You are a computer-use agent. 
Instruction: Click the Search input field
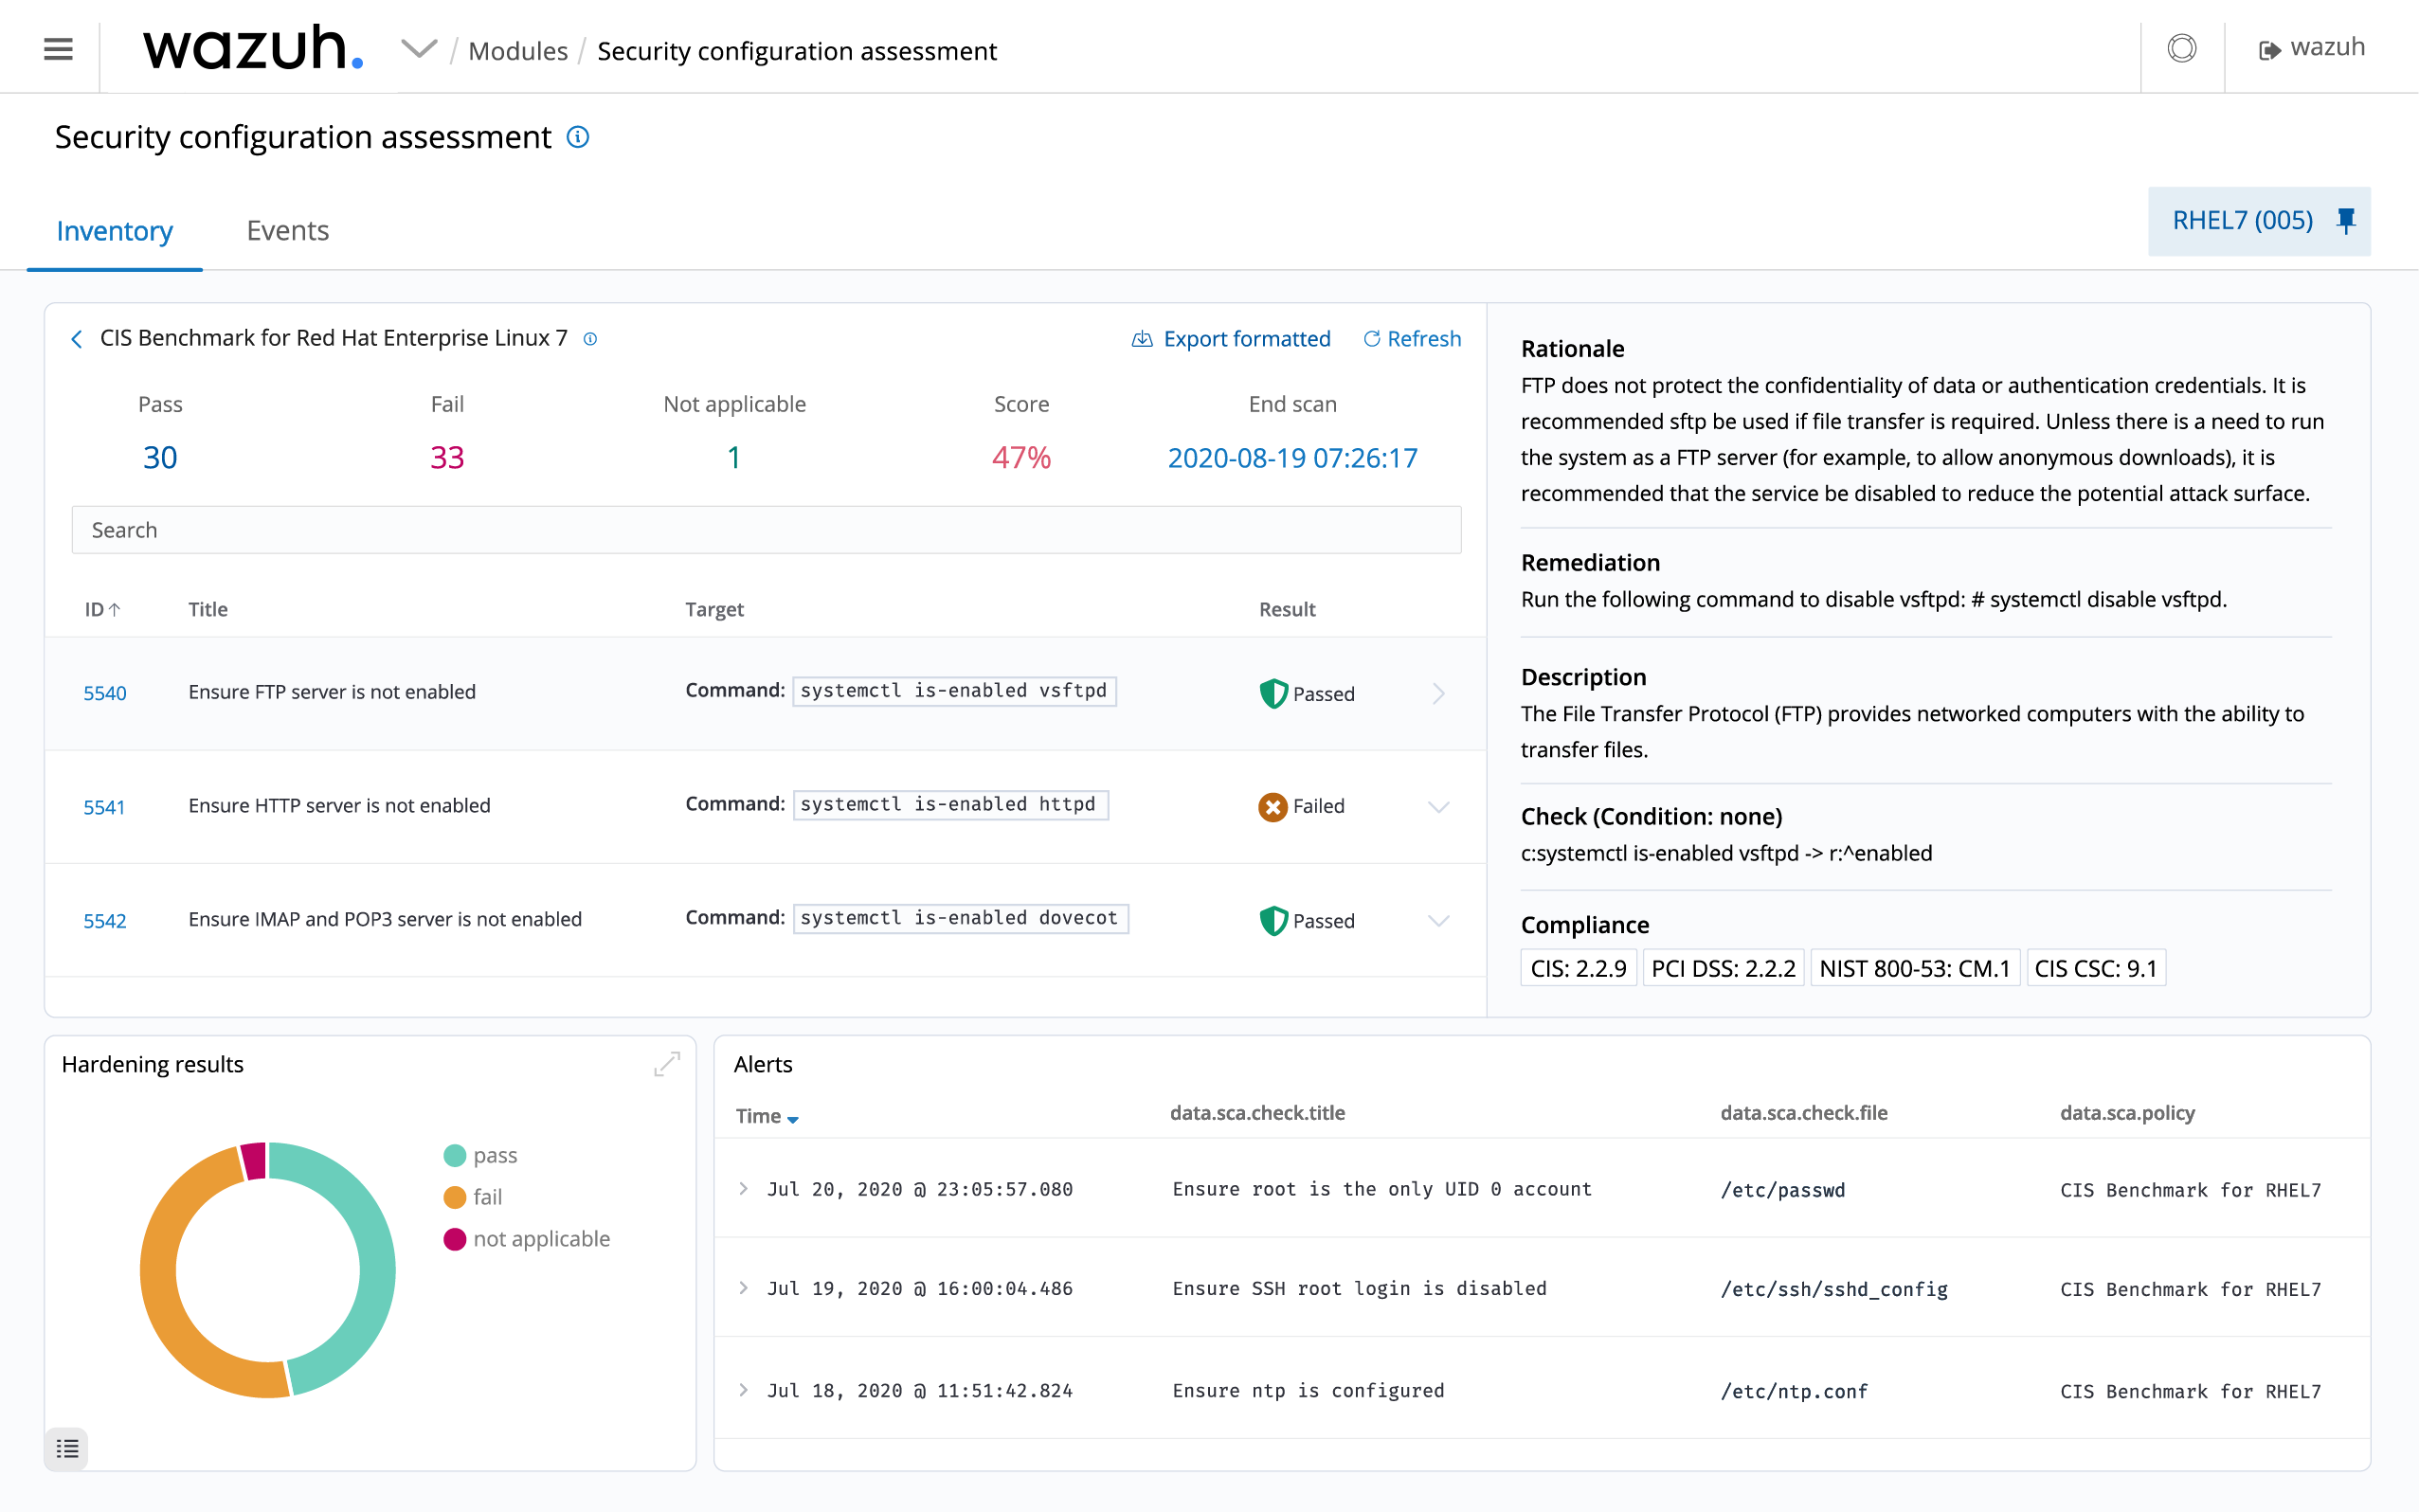(x=766, y=530)
